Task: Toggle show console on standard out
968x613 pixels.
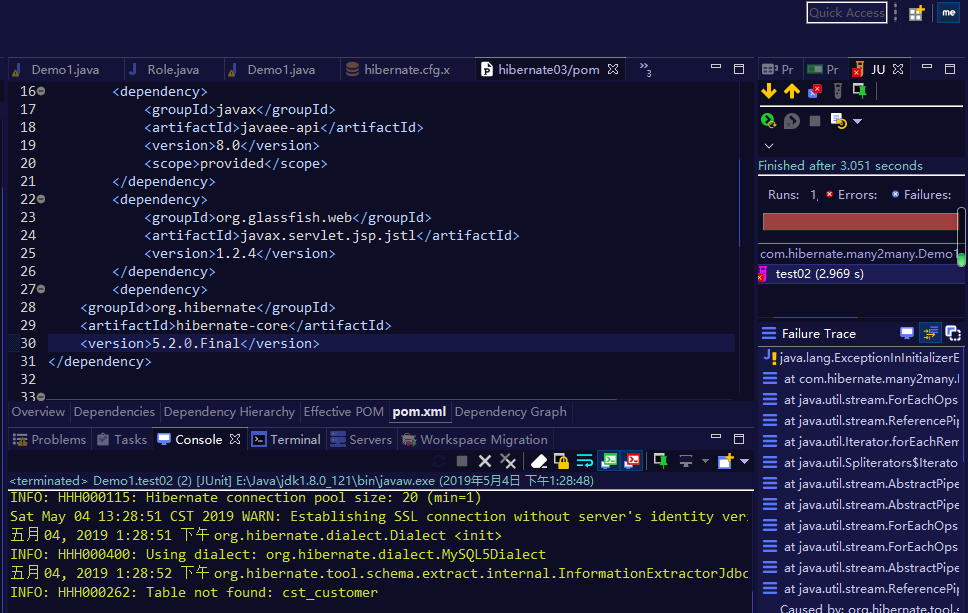Action: (609, 461)
